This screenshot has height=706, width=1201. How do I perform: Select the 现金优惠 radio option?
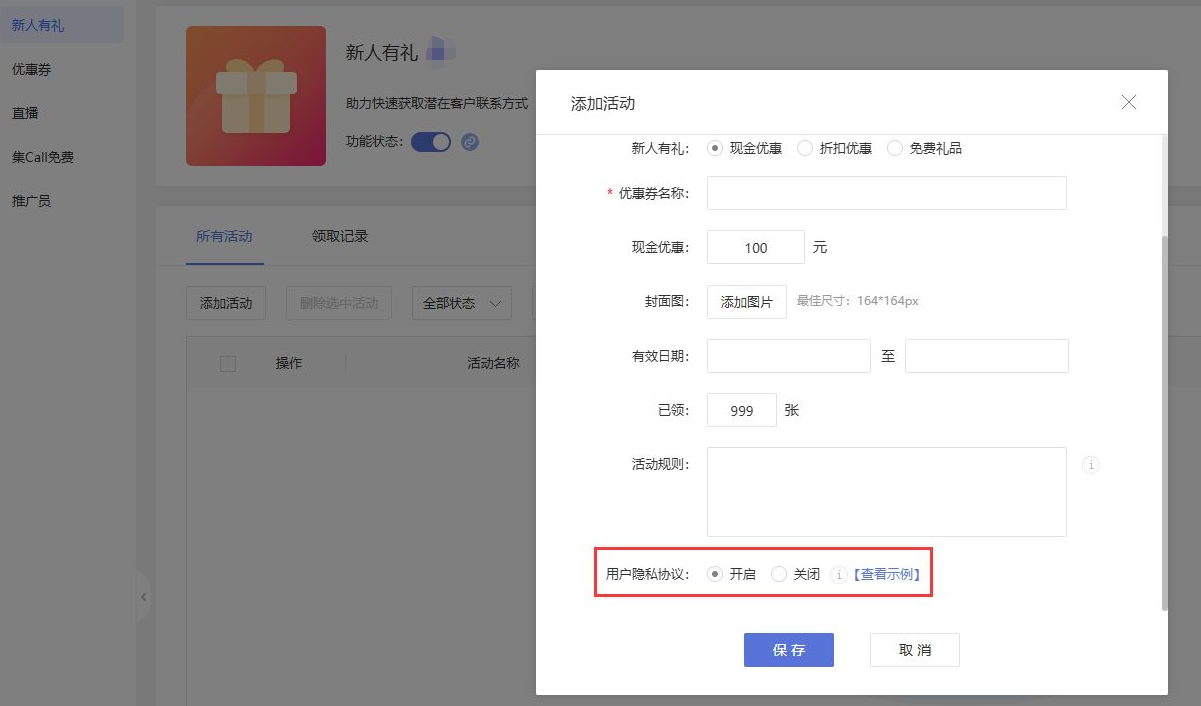(x=715, y=148)
